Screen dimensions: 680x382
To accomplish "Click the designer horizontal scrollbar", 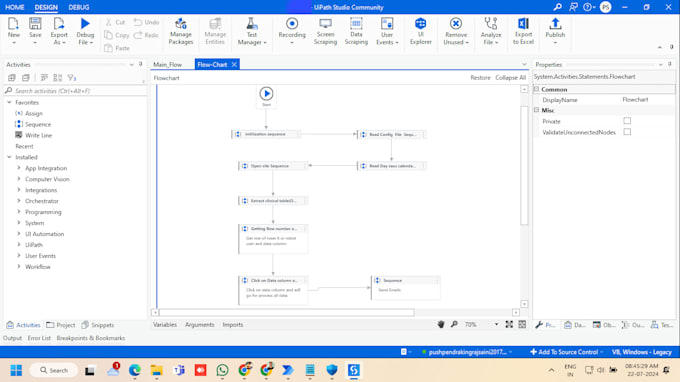I will 287,312.
